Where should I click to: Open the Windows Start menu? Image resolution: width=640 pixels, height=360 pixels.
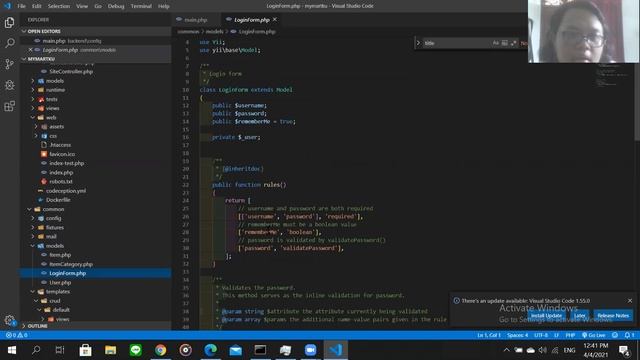(x=11, y=350)
